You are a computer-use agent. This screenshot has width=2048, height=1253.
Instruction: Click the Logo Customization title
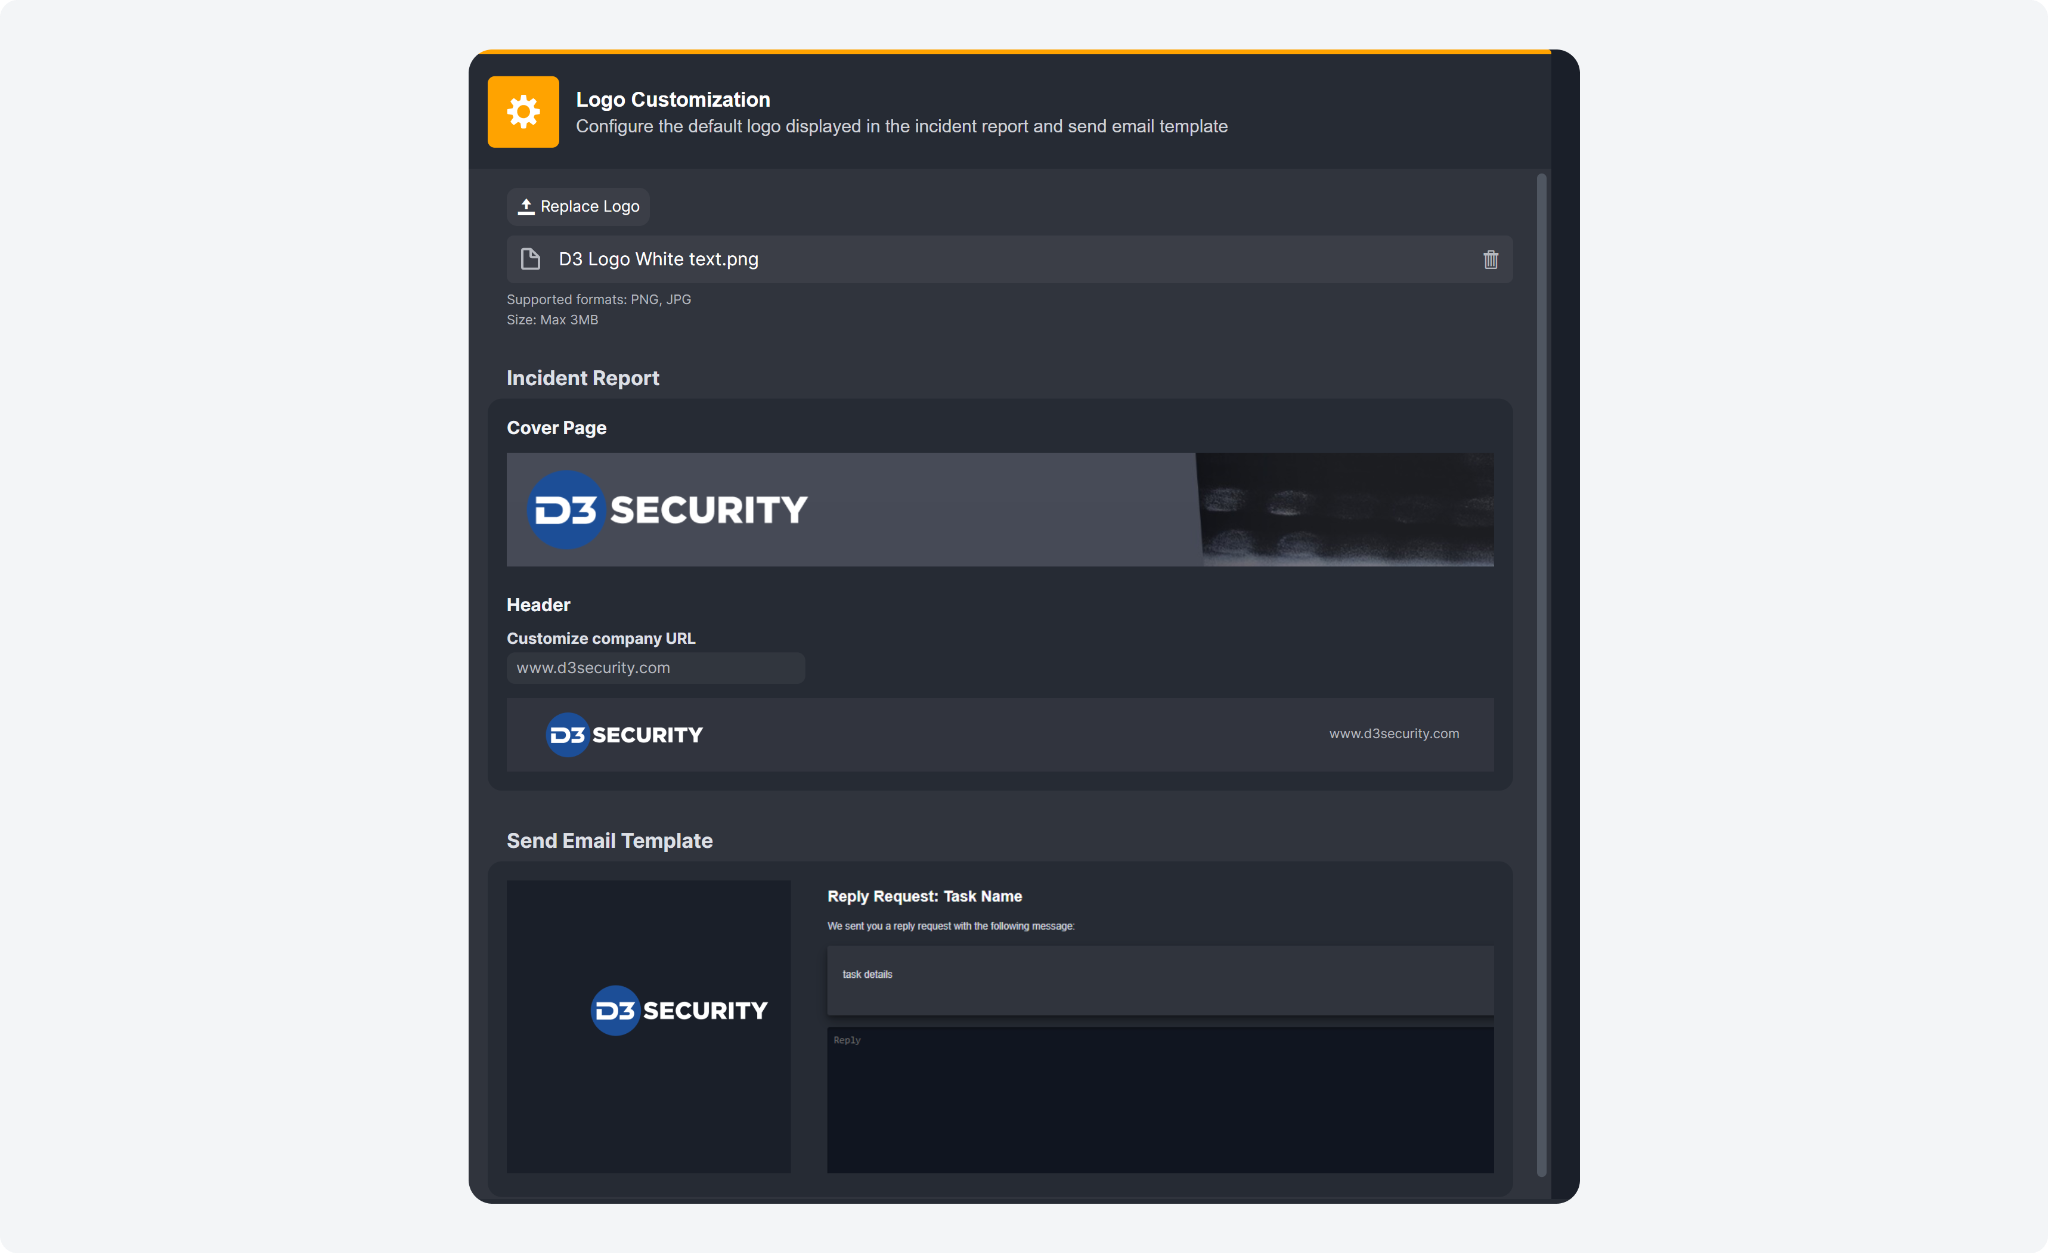tap(673, 100)
